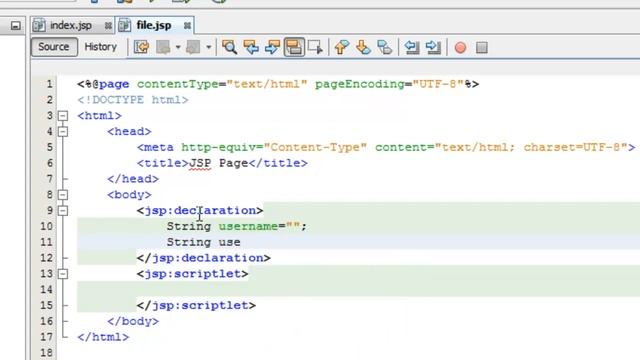Select the file.jsp tab
Viewport: 640px width, 360px height.
pos(153,25)
